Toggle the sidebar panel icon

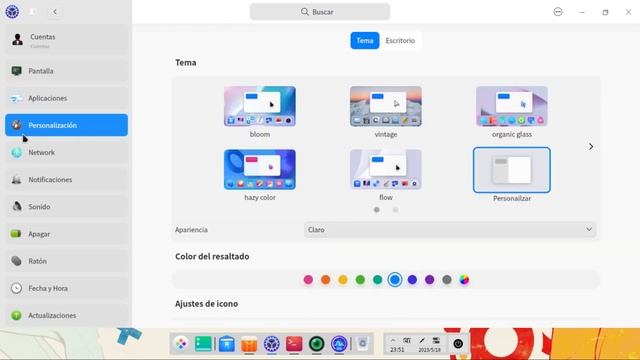[33, 12]
